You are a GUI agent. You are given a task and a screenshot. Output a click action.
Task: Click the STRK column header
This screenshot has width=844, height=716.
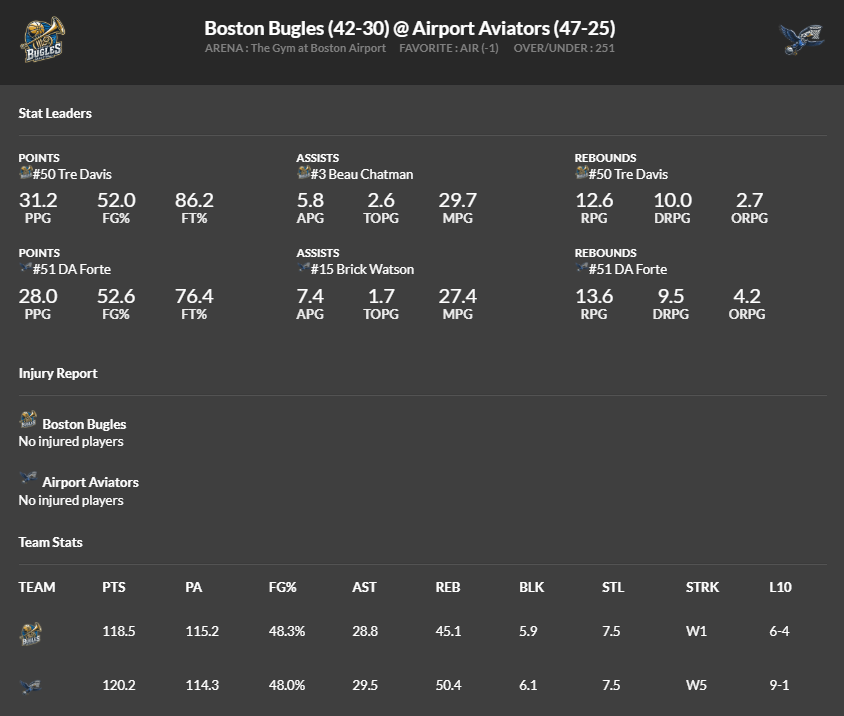click(x=702, y=587)
